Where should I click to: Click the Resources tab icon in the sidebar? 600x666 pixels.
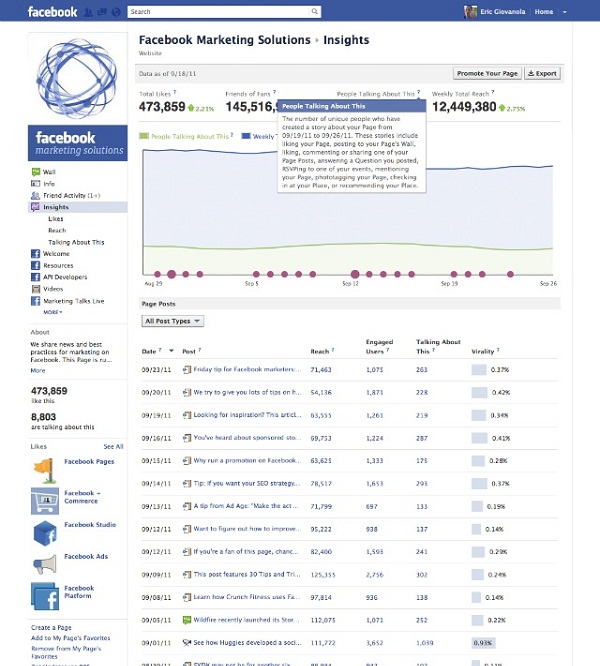(x=36, y=265)
